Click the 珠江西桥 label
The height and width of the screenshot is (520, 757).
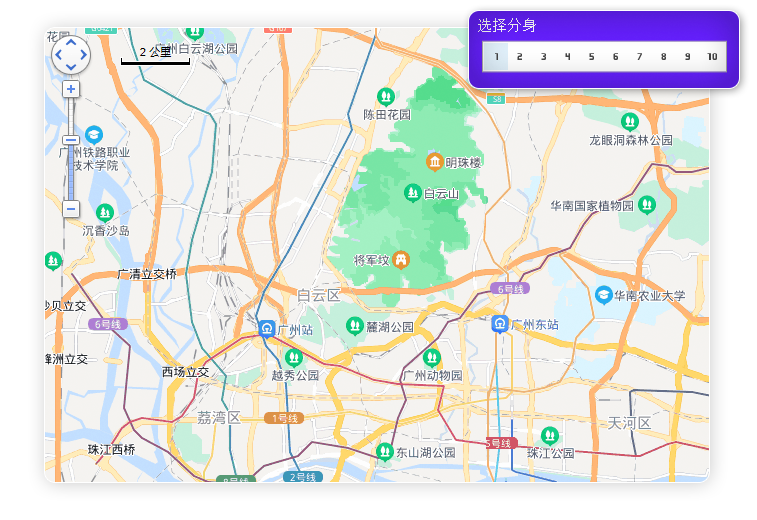tap(112, 450)
